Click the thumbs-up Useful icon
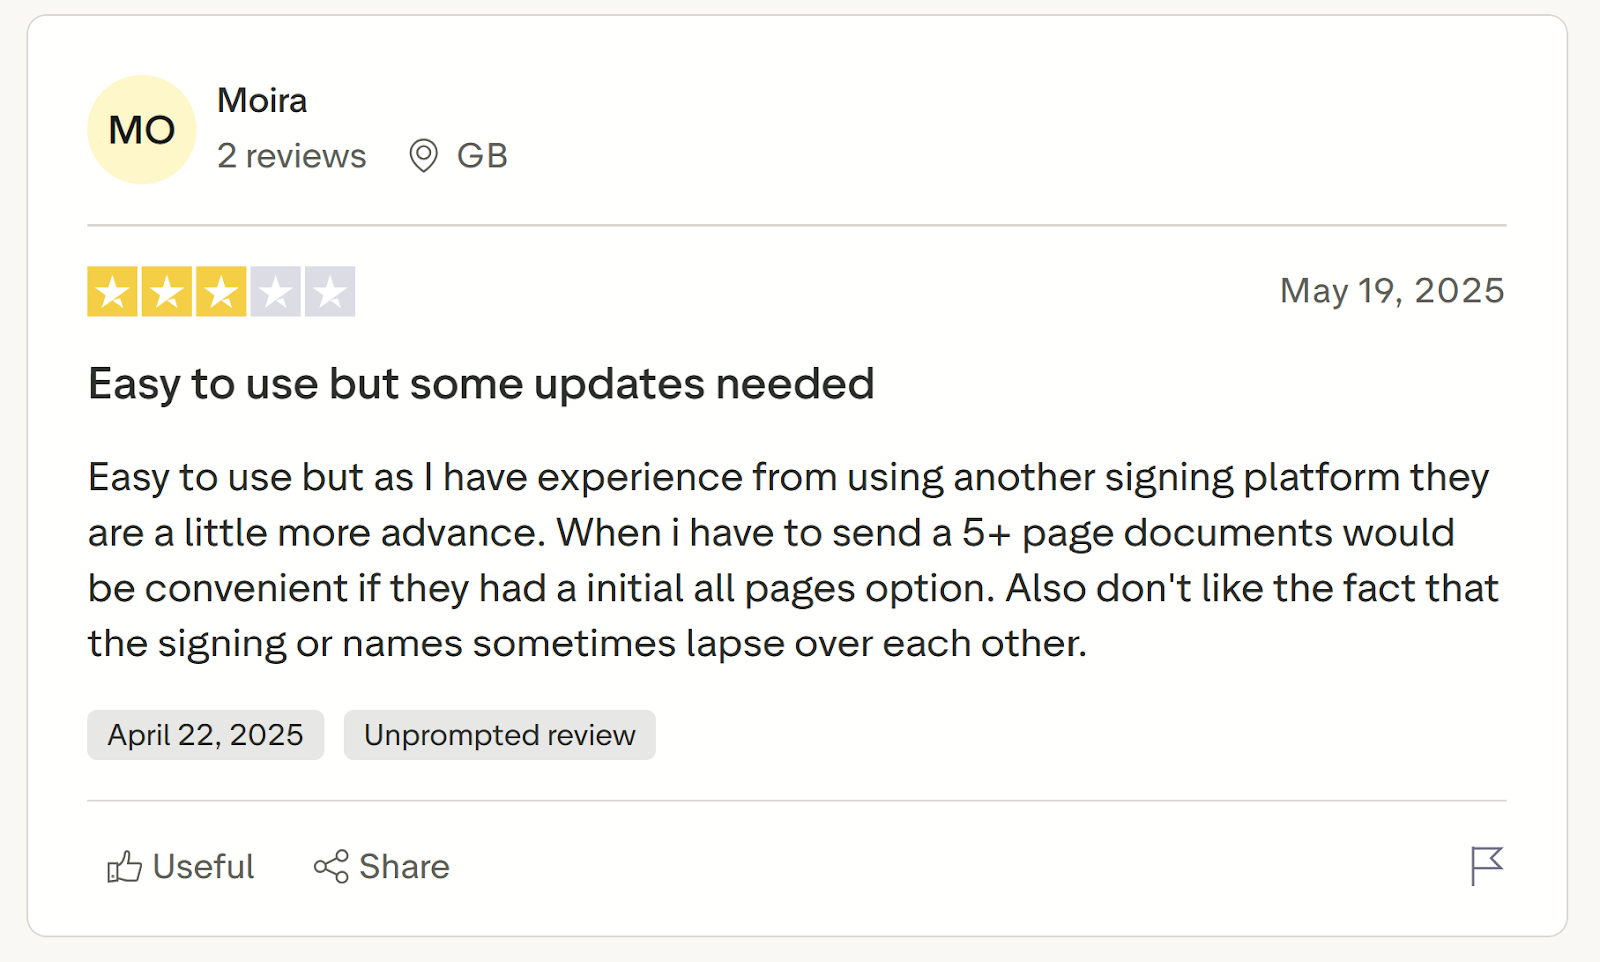This screenshot has height=962, width=1600. [124, 866]
